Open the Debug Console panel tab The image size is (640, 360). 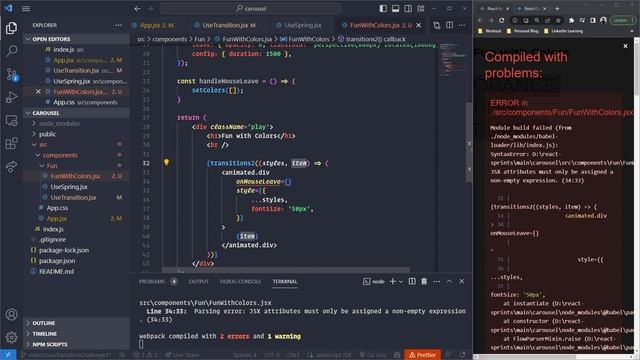coord(240,282)
